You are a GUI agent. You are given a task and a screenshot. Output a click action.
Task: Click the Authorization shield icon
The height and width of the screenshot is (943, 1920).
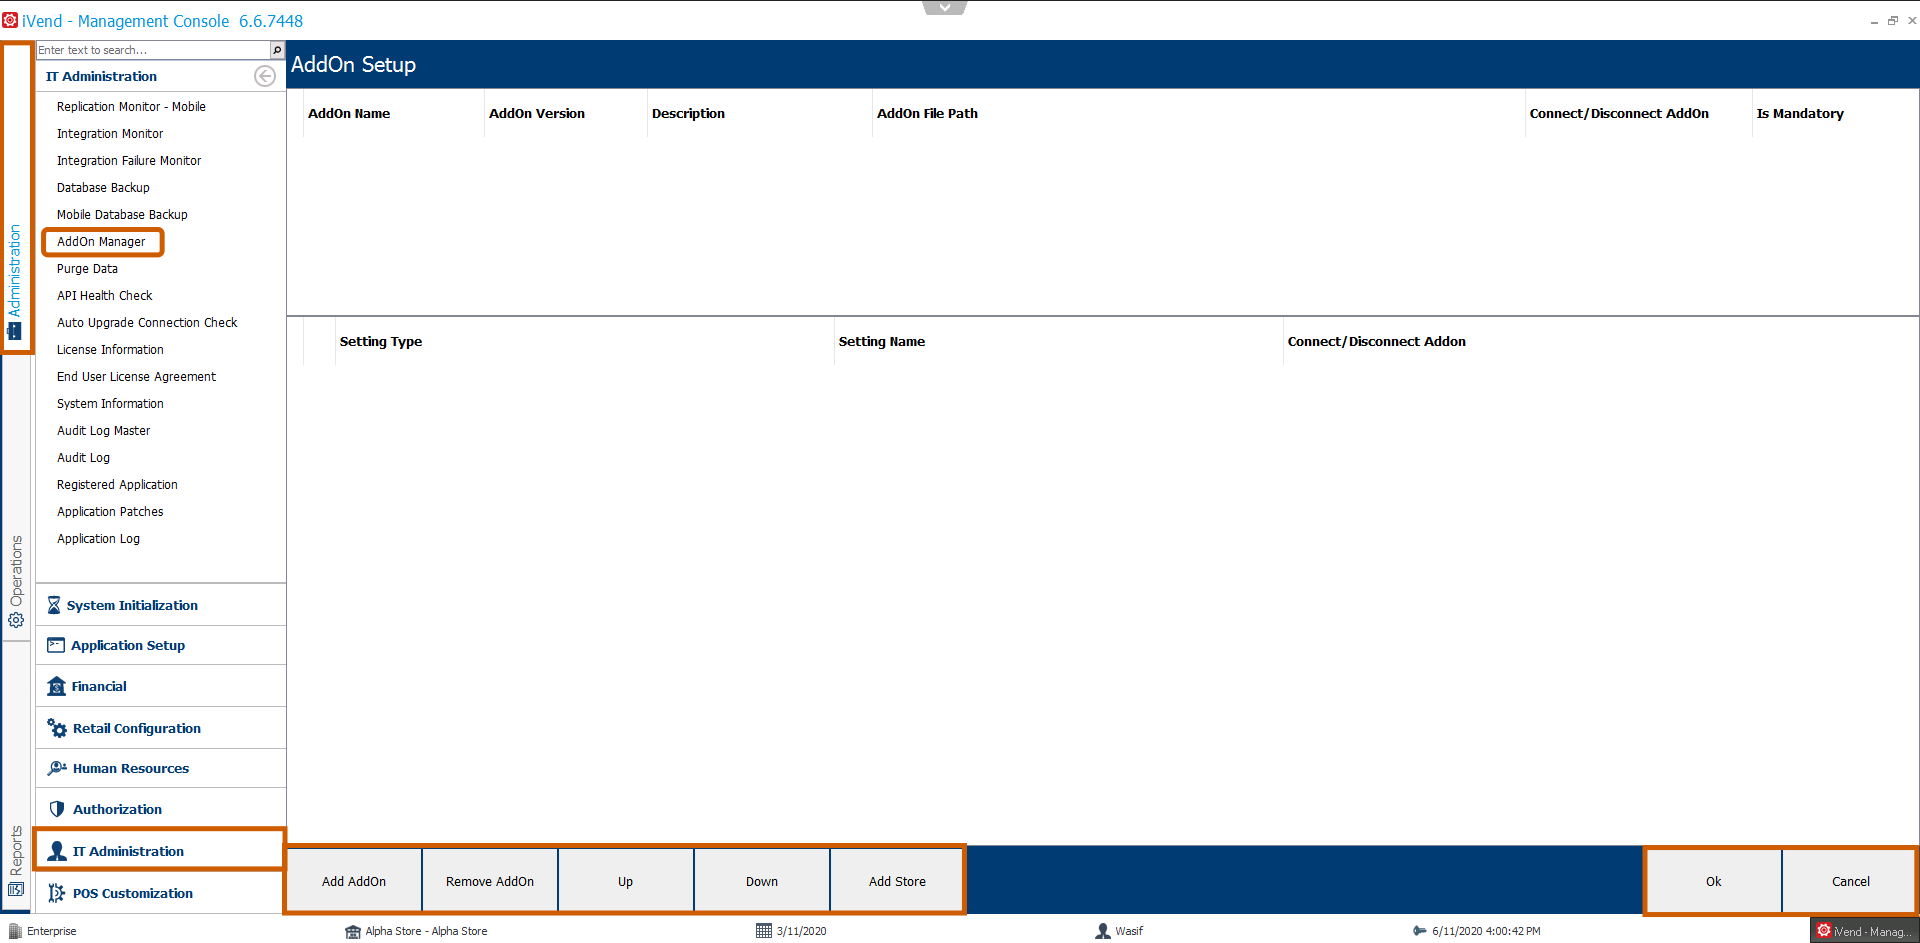[57, 809]
